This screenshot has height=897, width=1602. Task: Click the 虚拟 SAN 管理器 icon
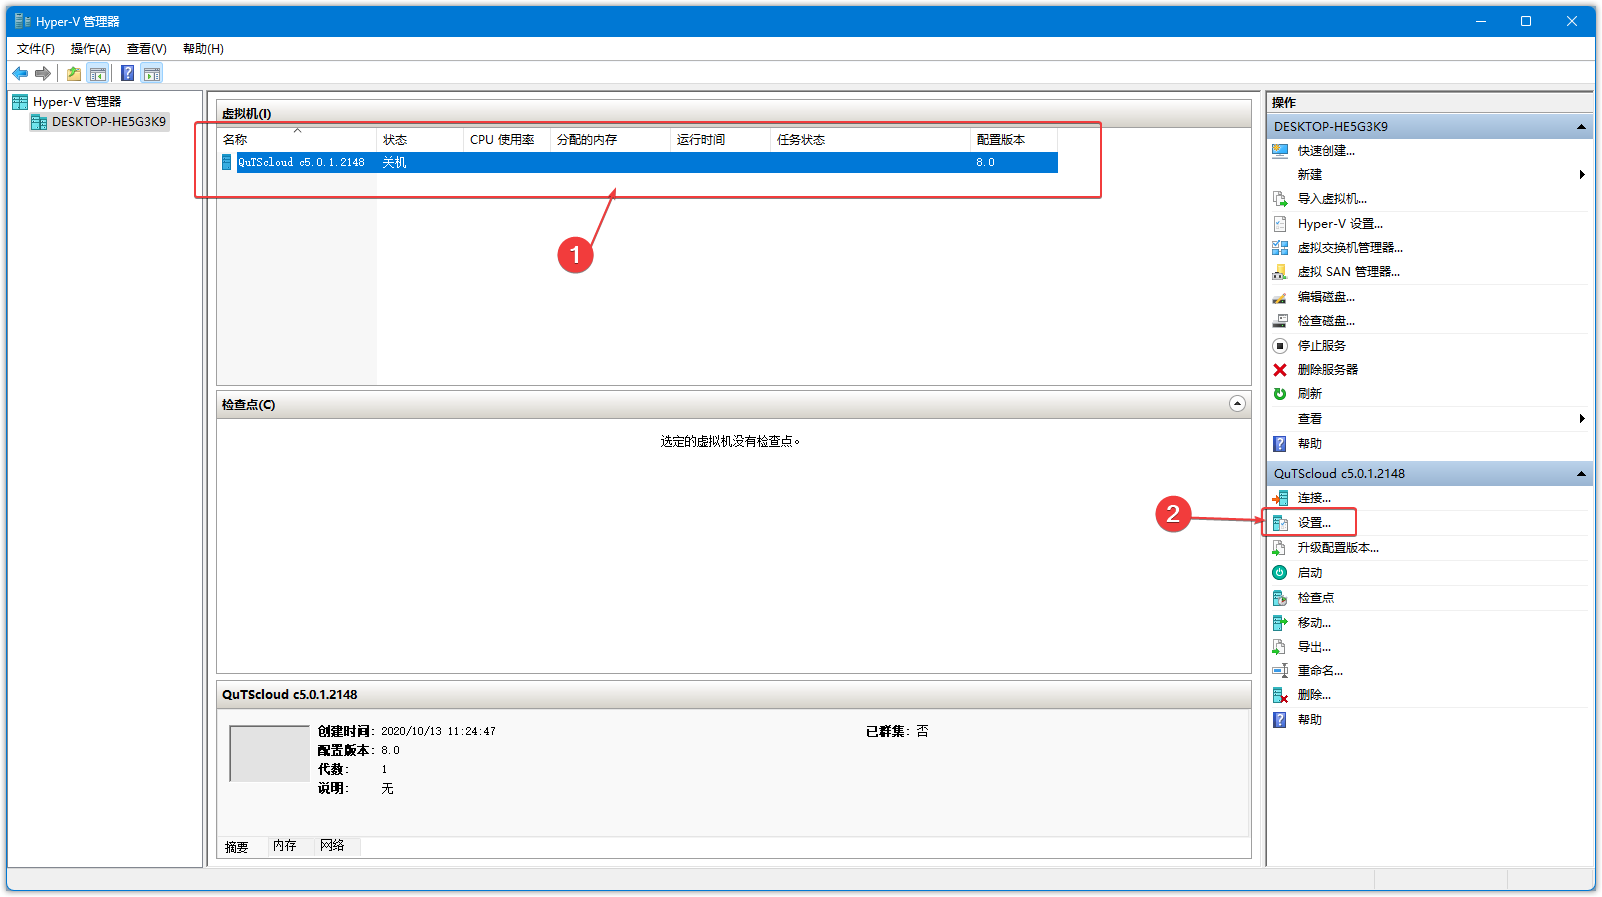[1280, 272]
